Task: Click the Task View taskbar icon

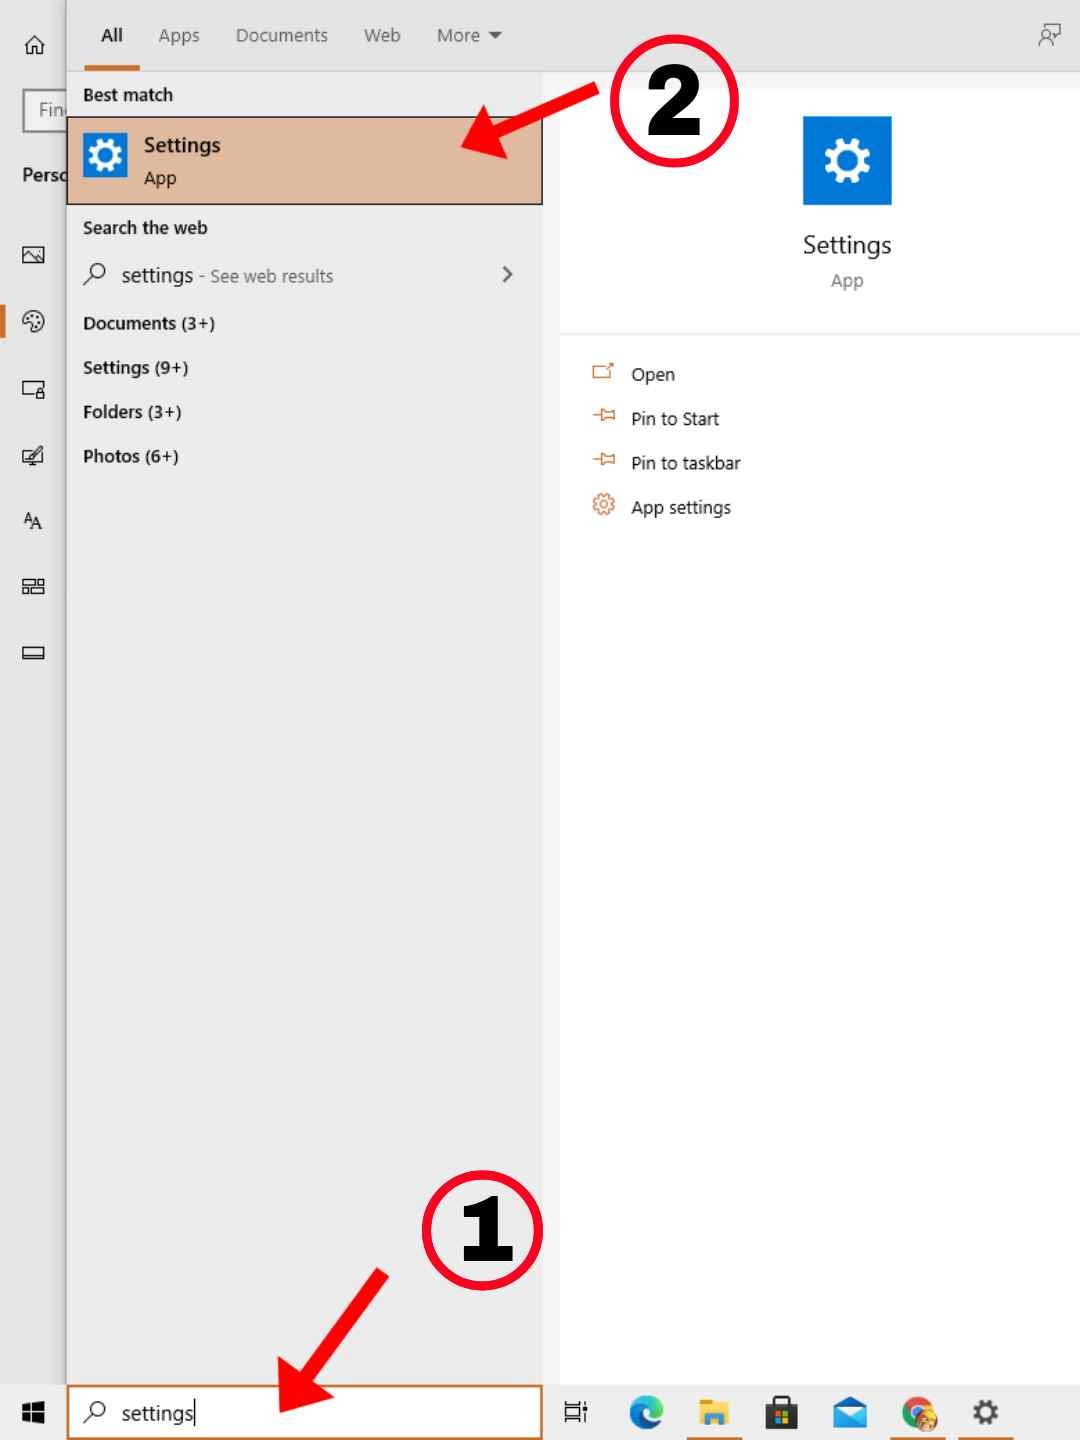Action: coord(576,1412)
